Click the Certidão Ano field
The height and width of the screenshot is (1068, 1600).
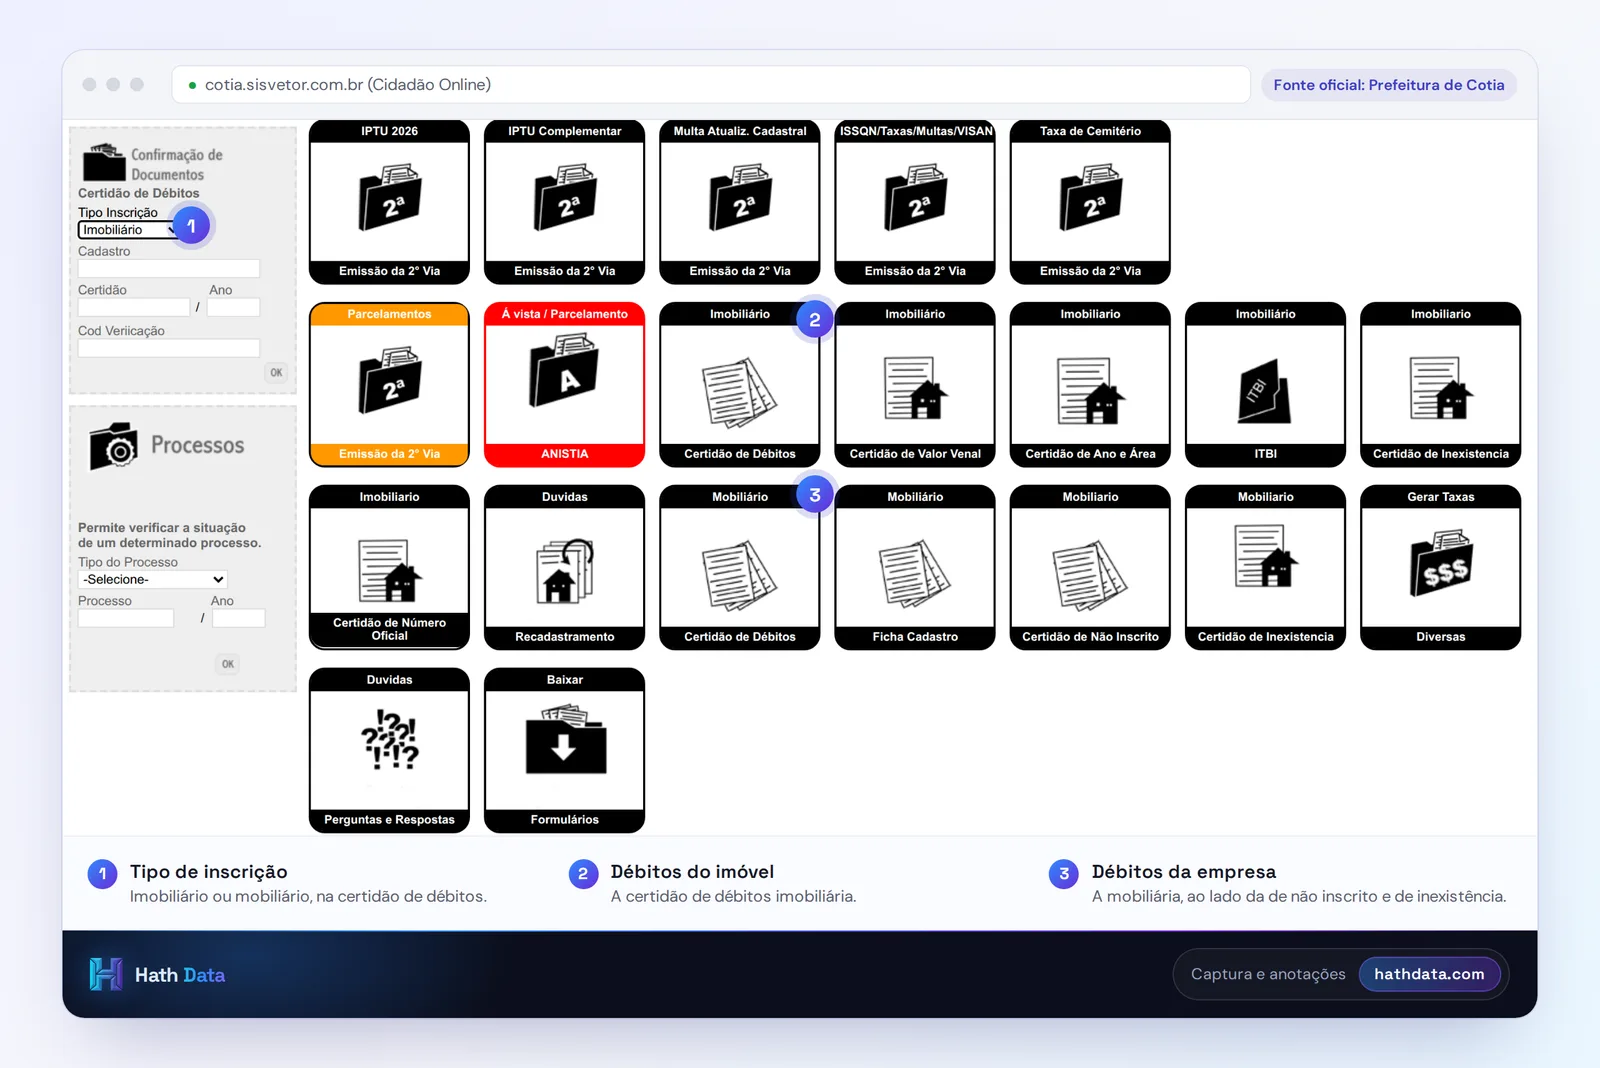coord(234,308)
